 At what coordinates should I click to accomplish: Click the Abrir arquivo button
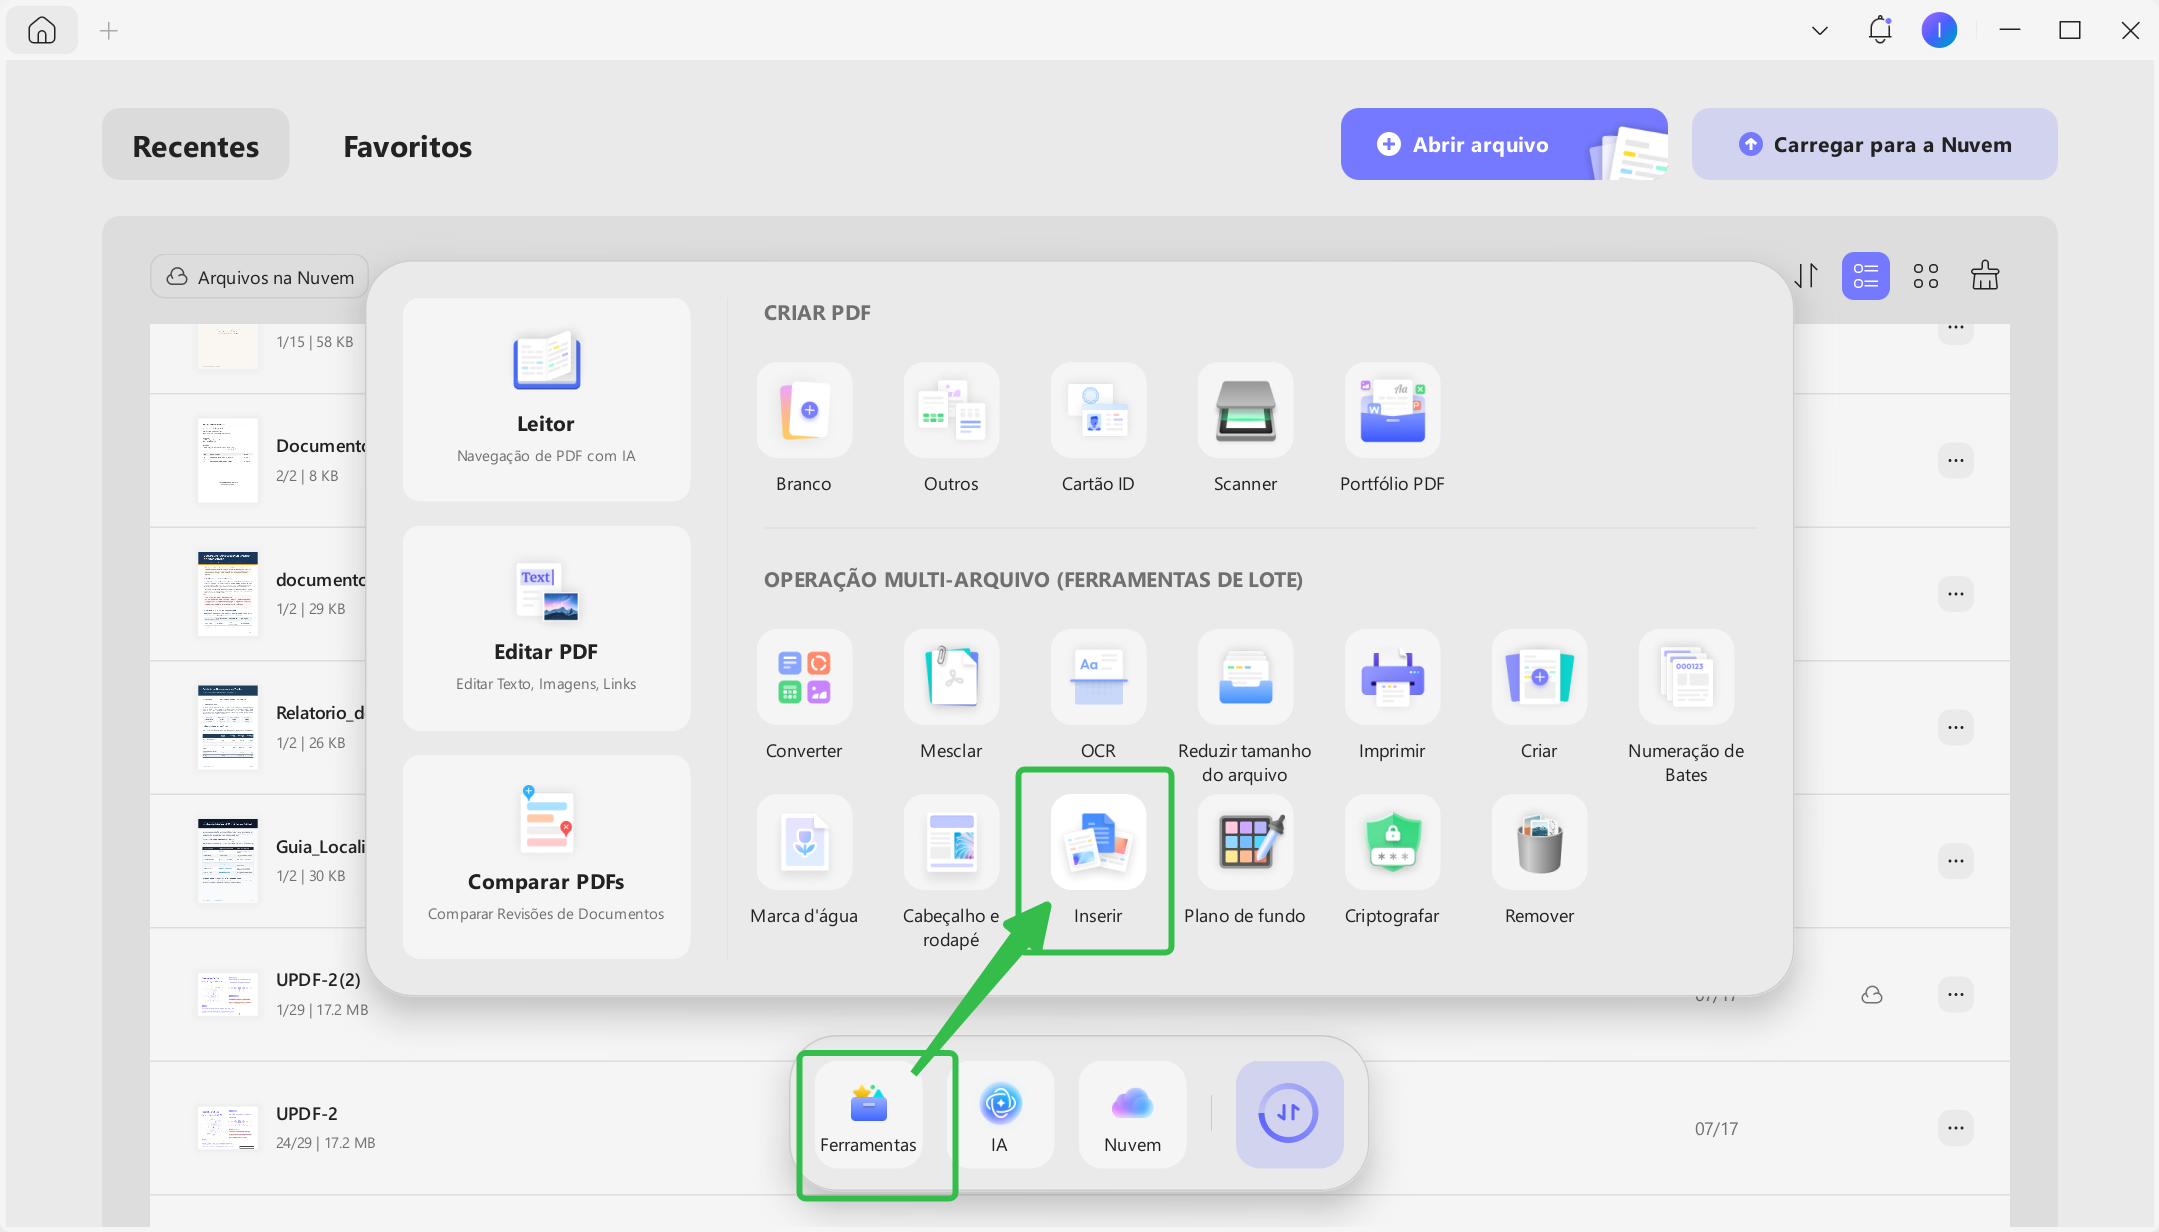tap(1504, 144)
